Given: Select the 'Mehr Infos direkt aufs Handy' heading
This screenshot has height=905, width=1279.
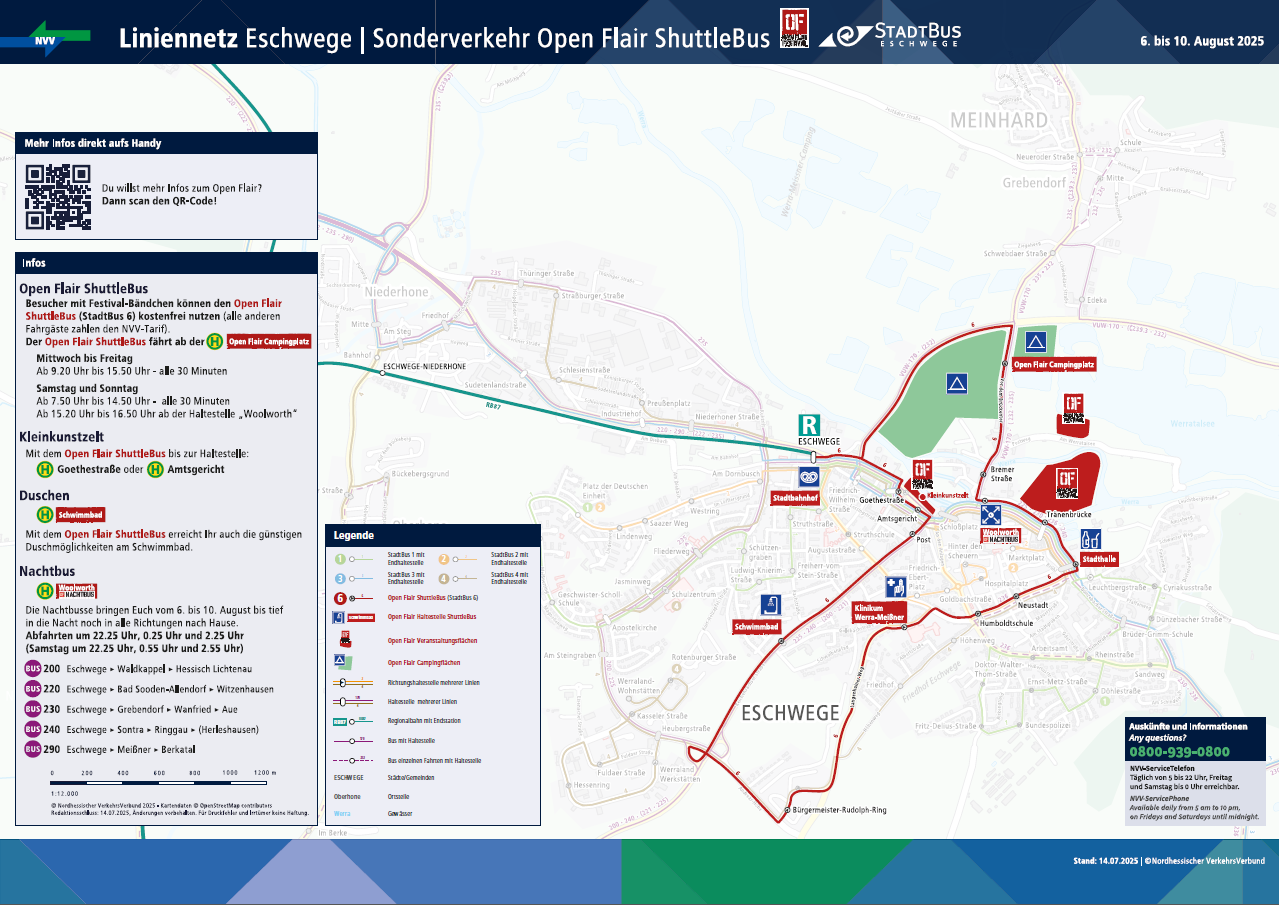Looking at the screenshot, I should coord(93,143).
